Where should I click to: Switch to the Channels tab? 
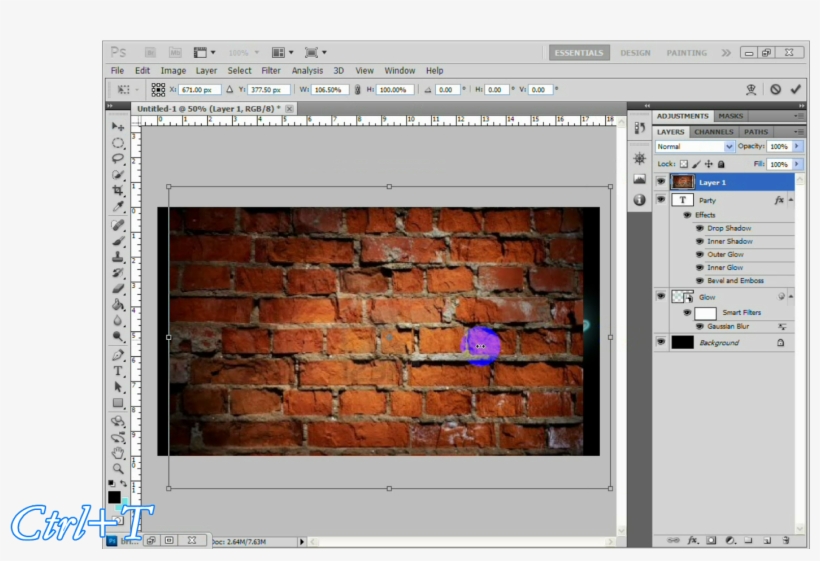pos(713,131)
